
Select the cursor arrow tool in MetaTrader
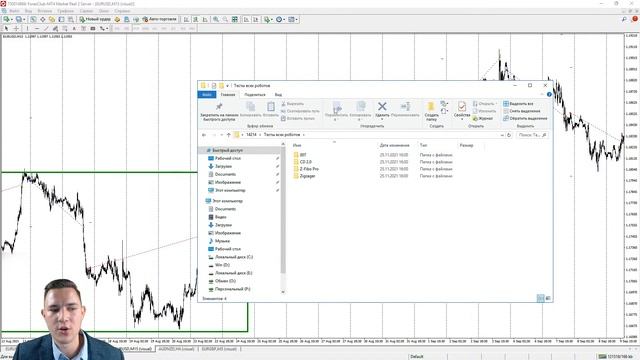click(7, 28)
